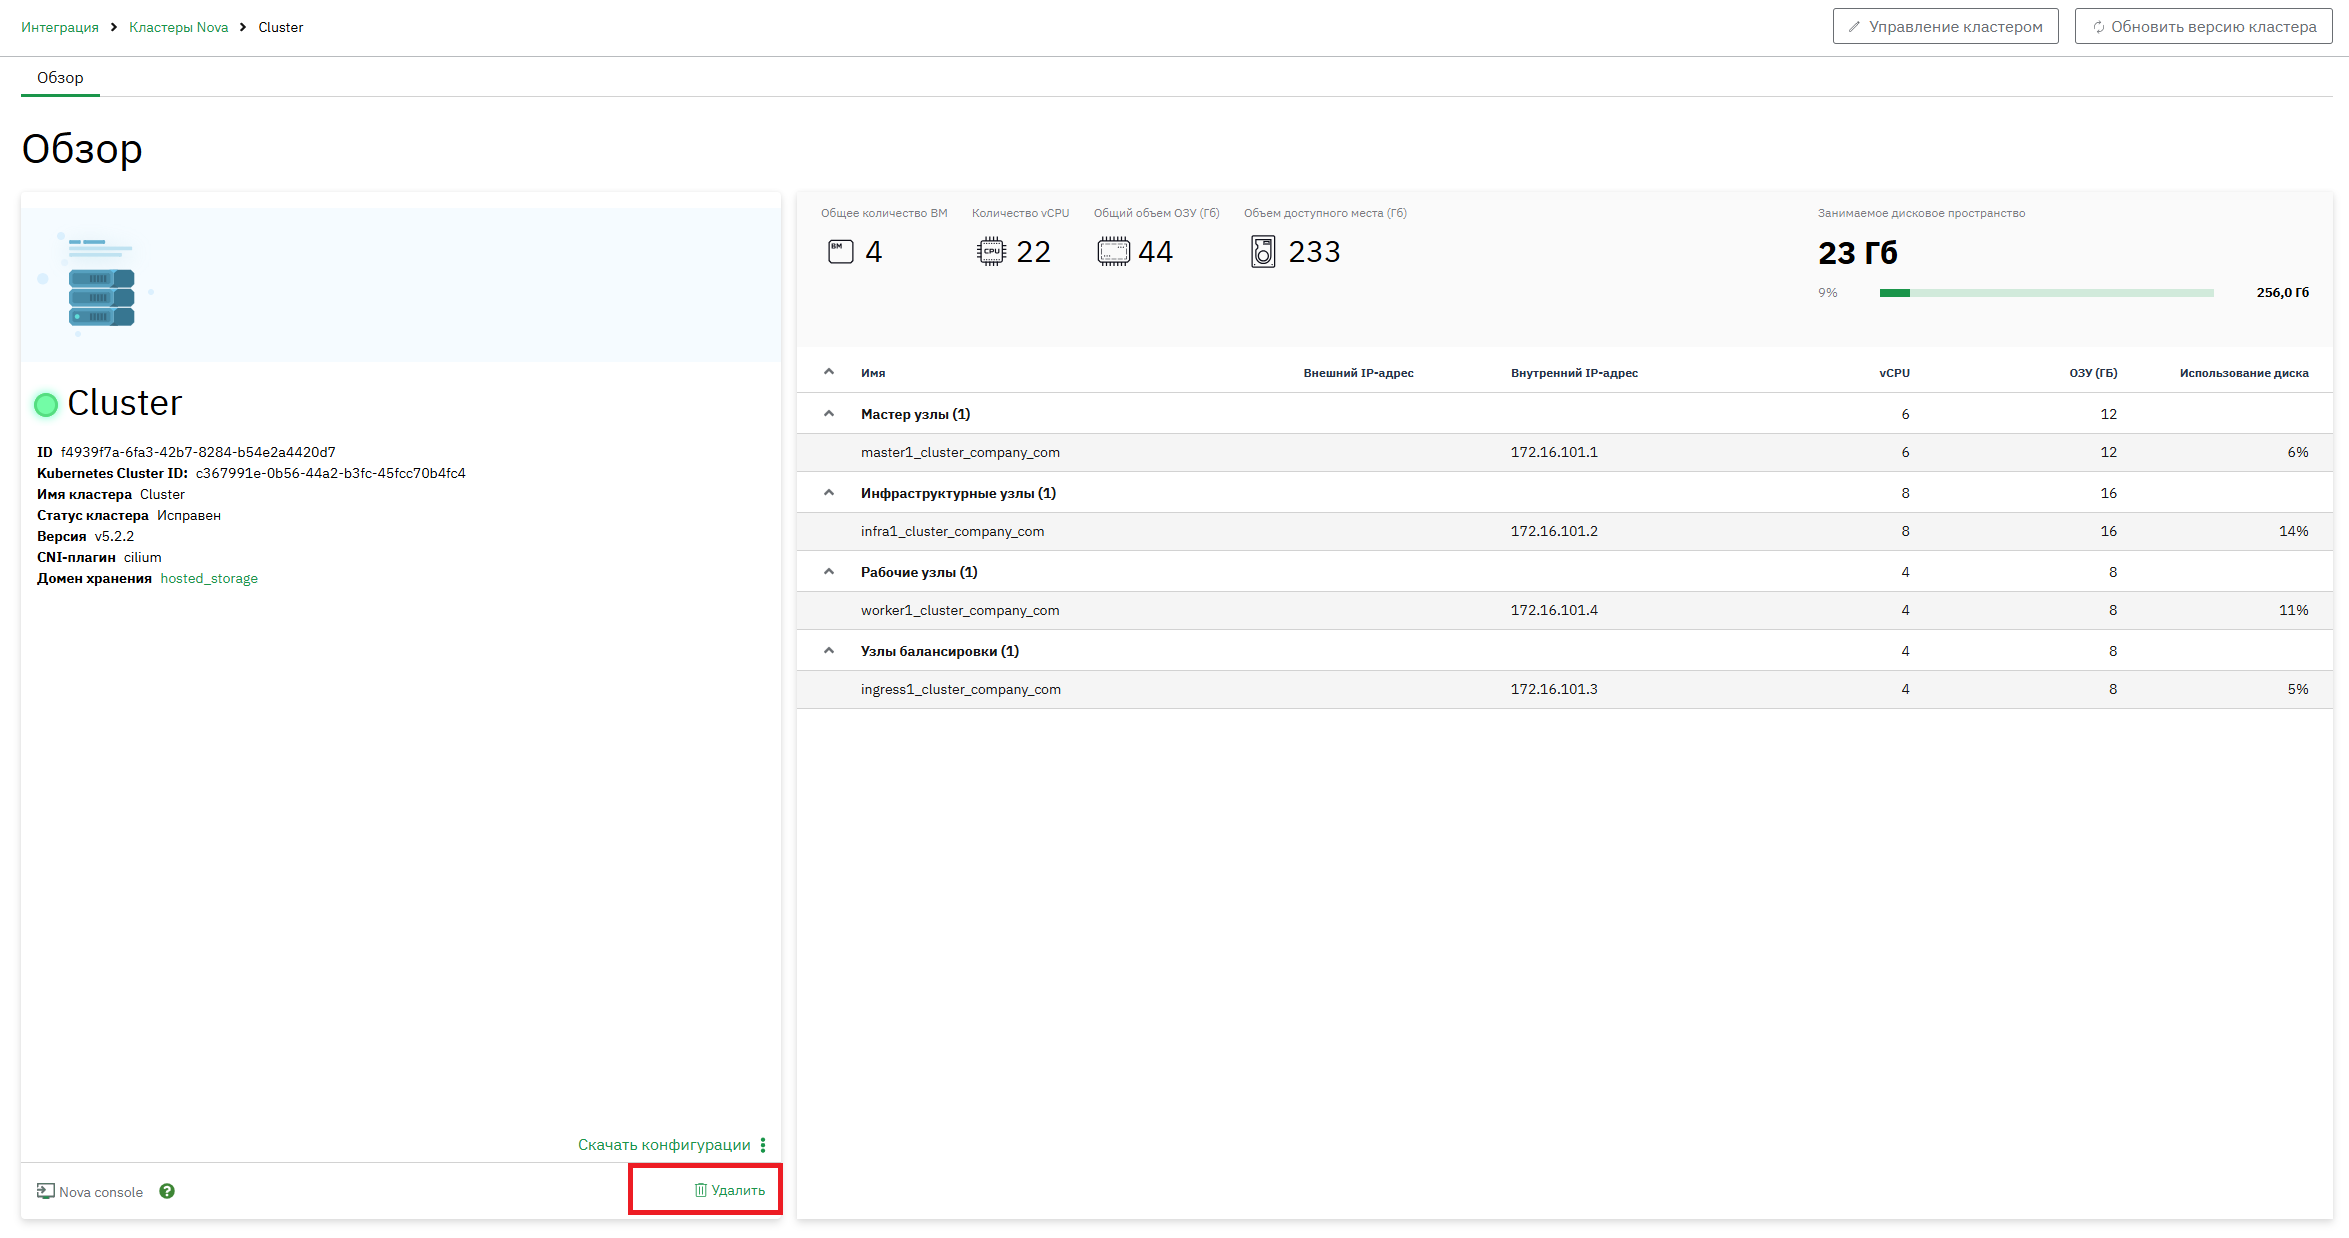Click the Управление кластером button
The image size is (2349, 1238).
pos(1945,27)
